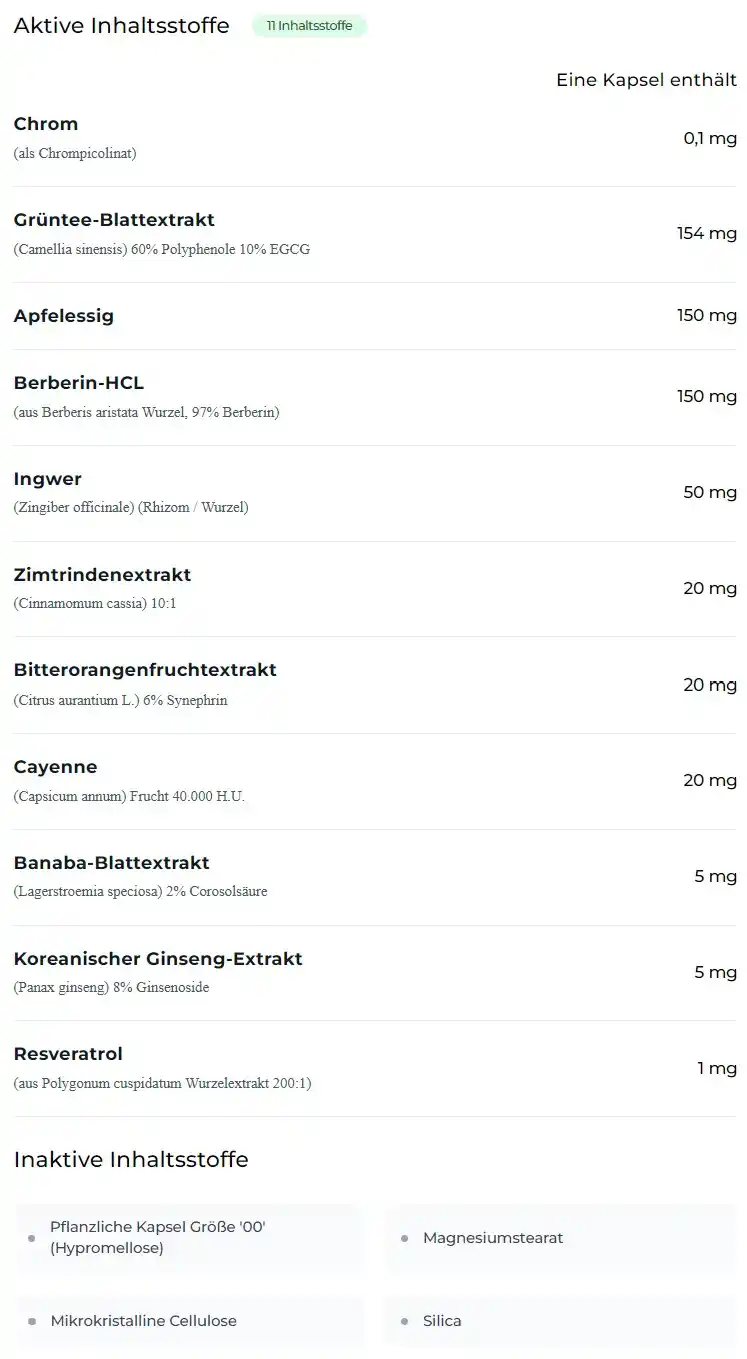The height and width of the screenshot is (1359, 747).
Task: Click the Mikrokristalline Cellulose card
Action: click(190, 1321)
